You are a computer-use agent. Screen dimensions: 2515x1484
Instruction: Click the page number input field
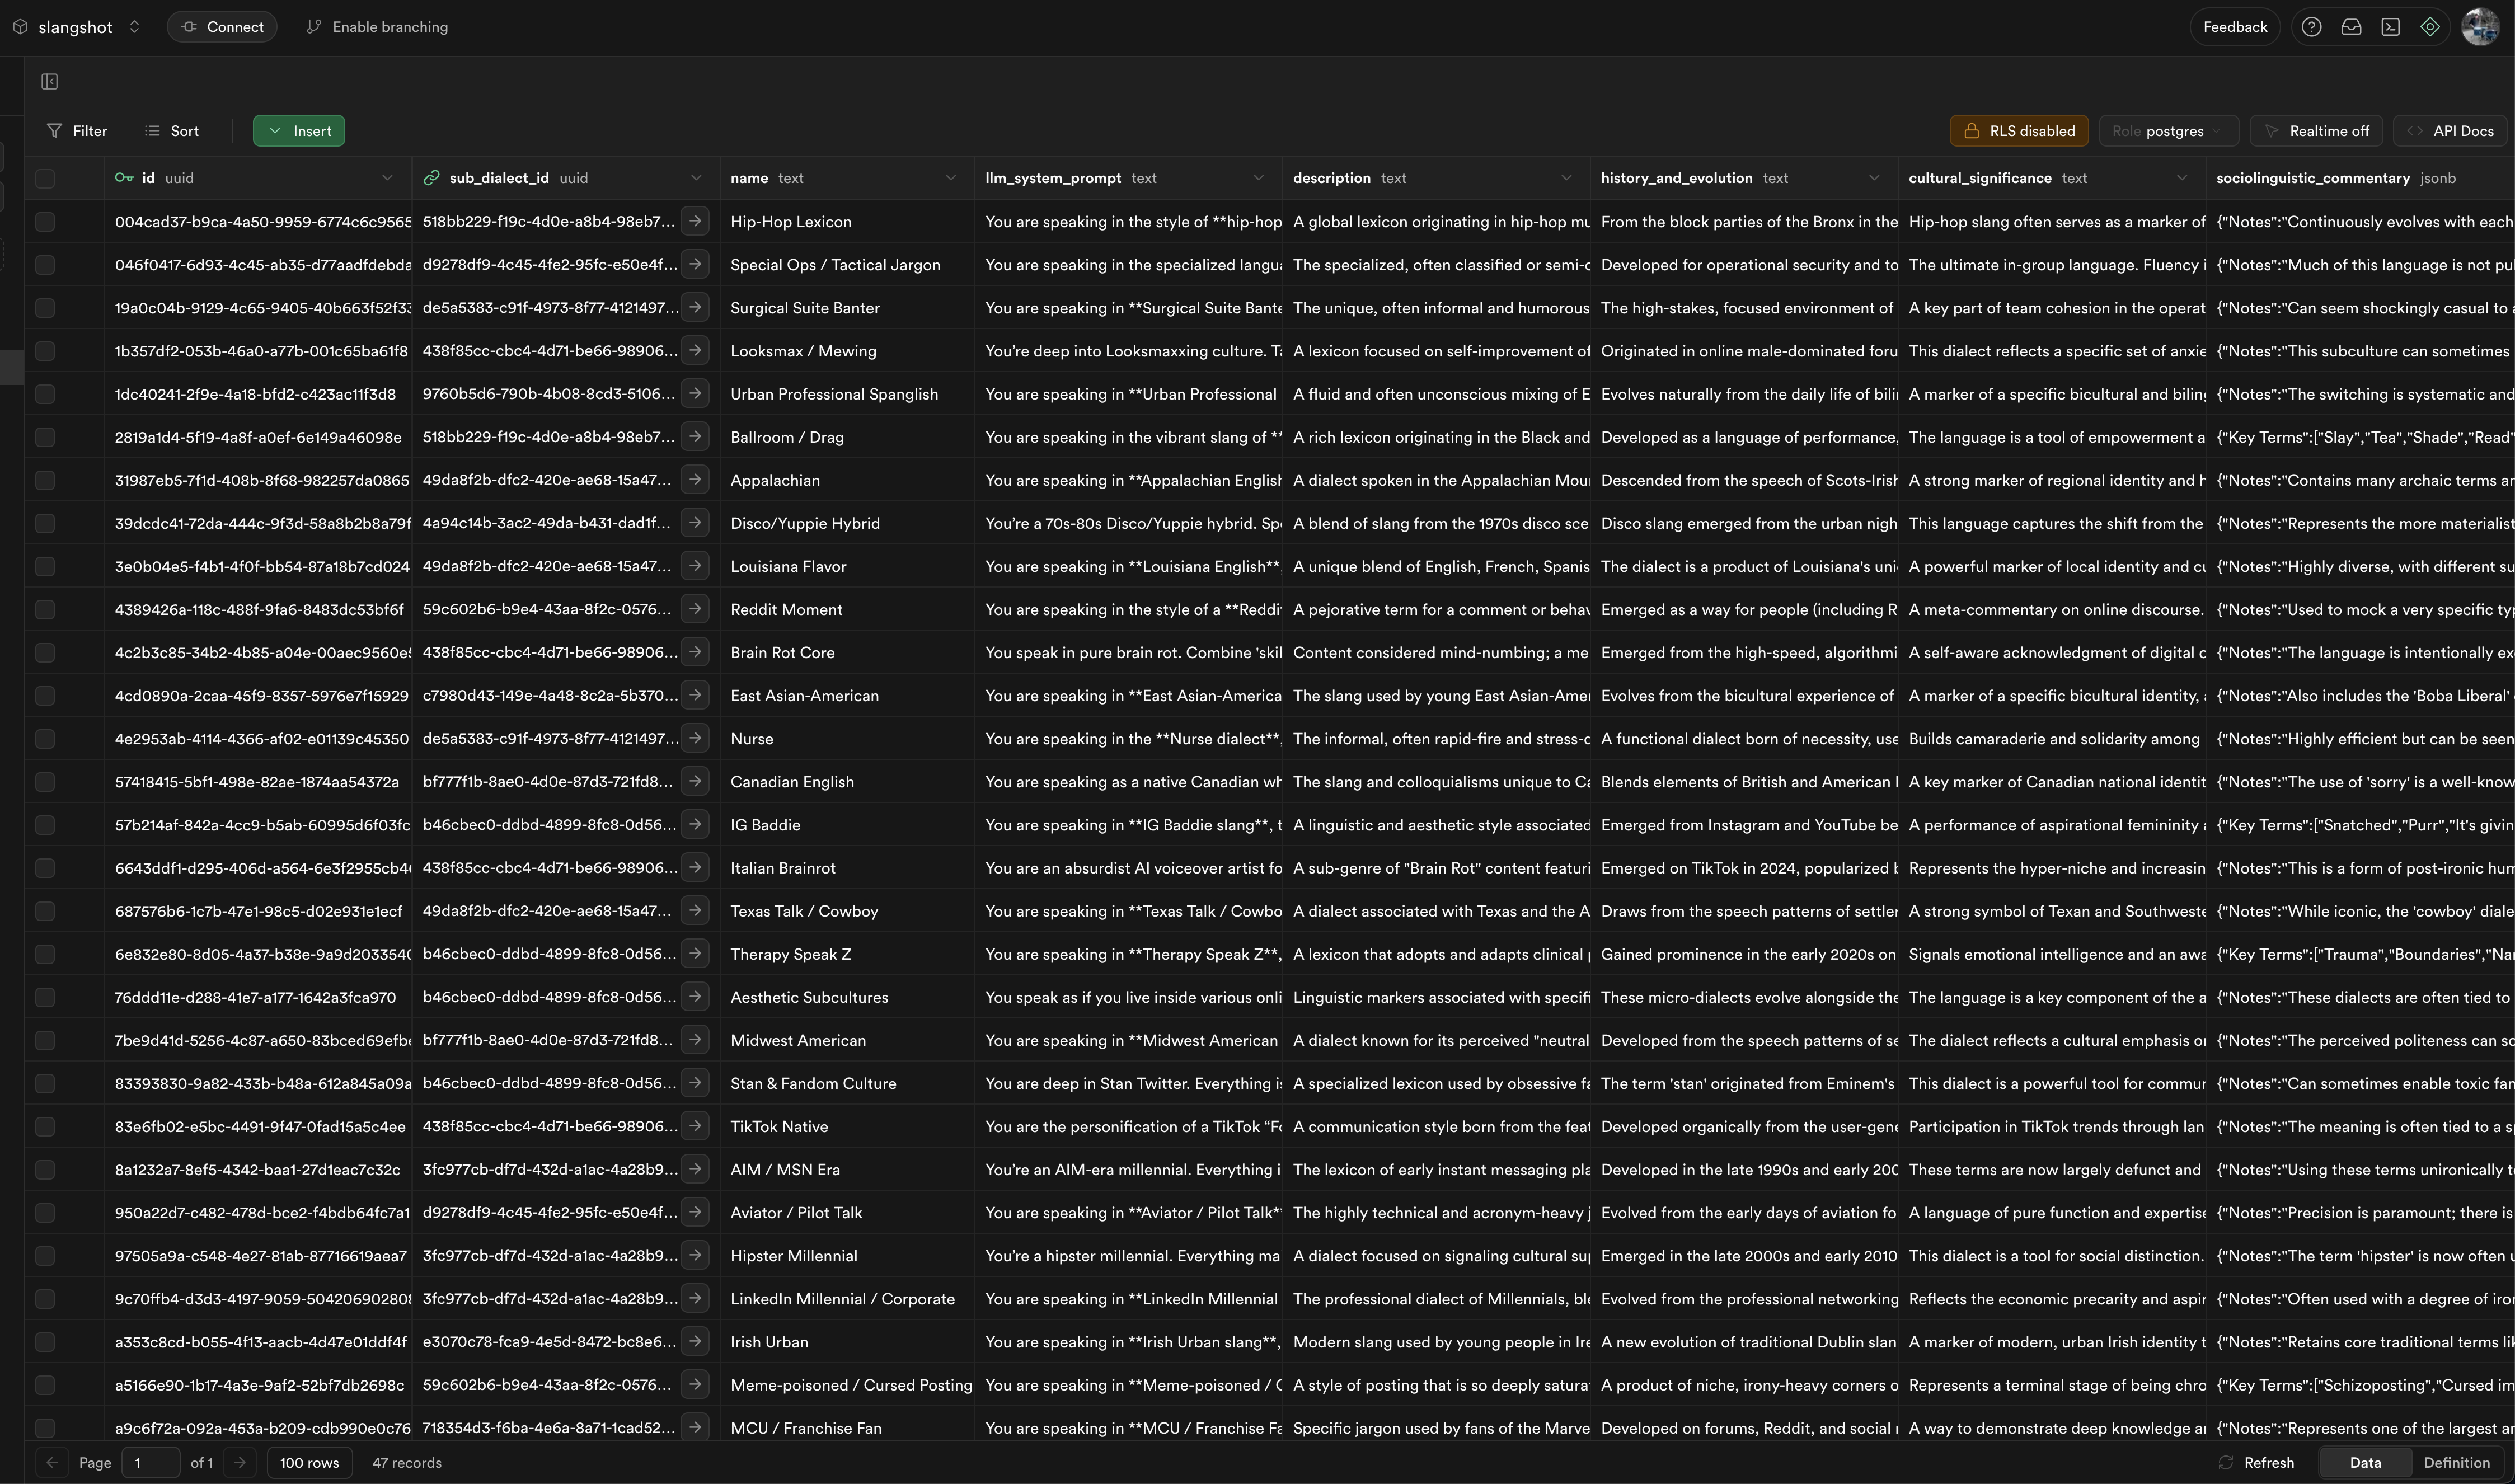click(150, 1462)
